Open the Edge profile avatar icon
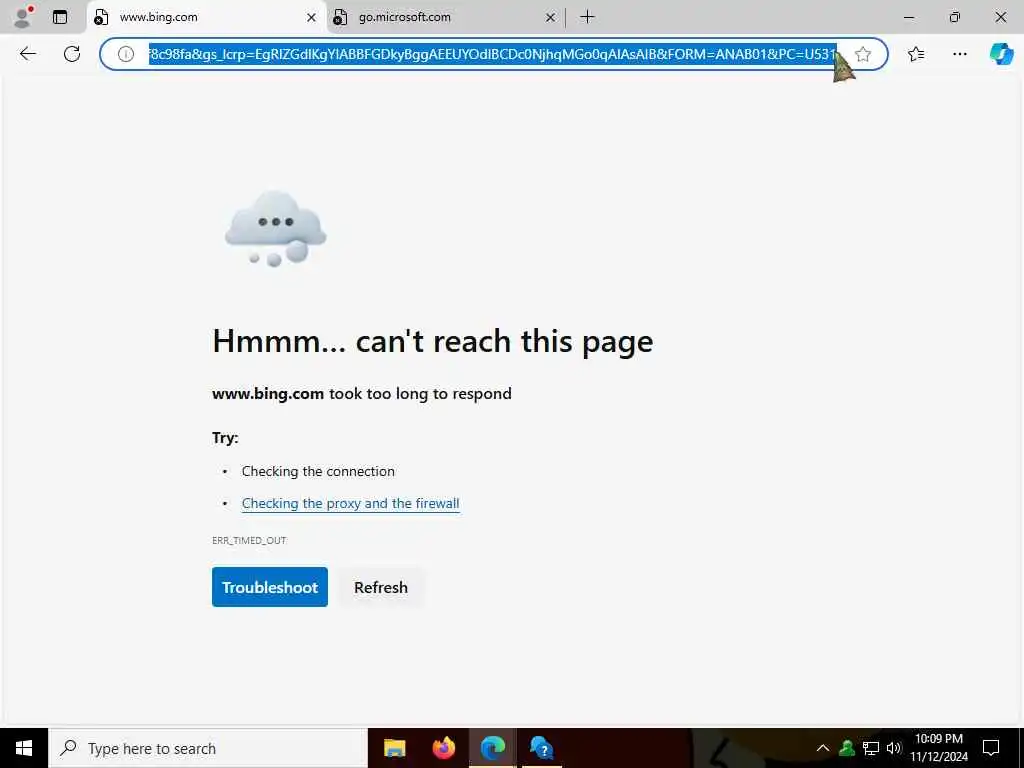Screen dimensions: 1024x768 [x=24, y=17]
